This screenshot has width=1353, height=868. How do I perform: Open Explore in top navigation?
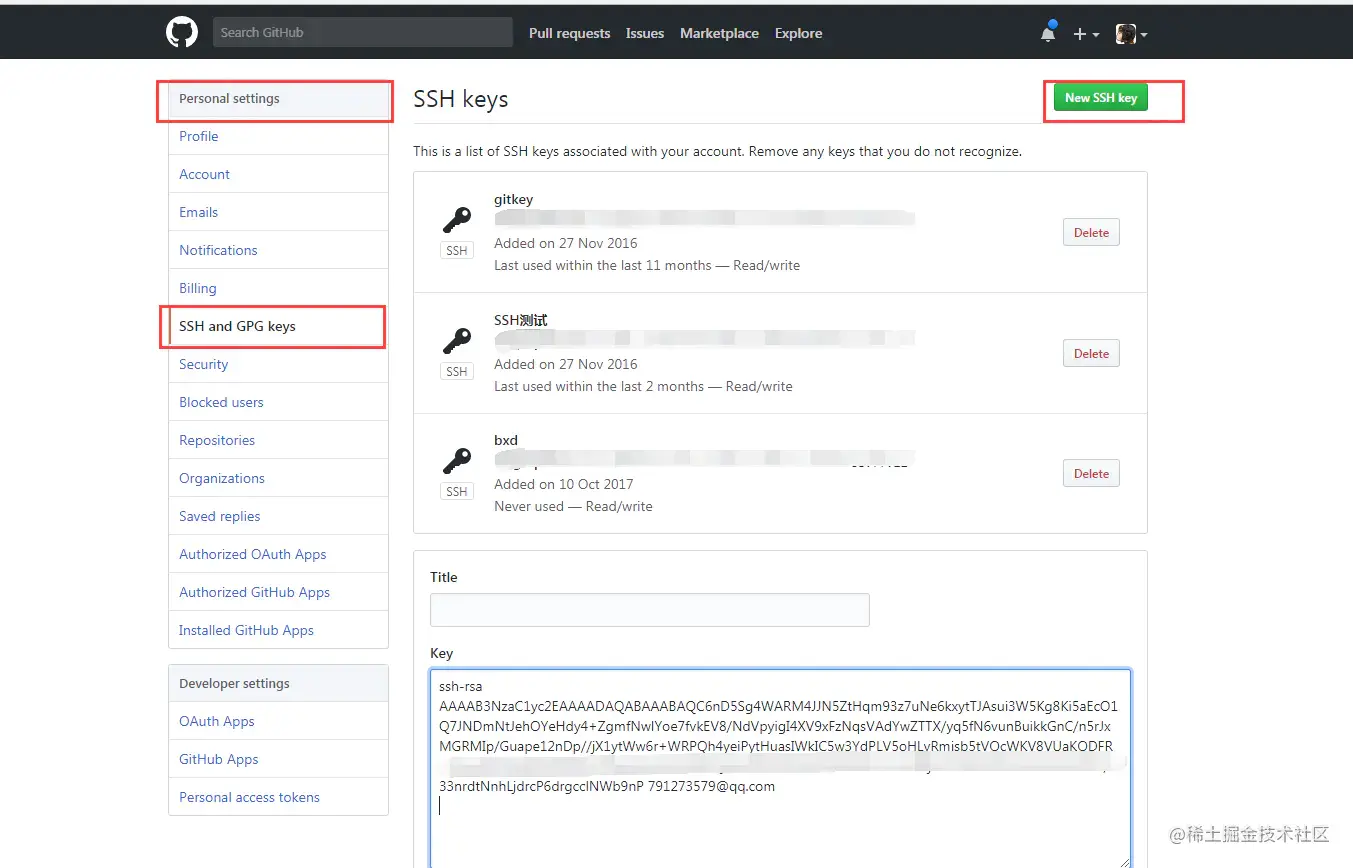798,33
